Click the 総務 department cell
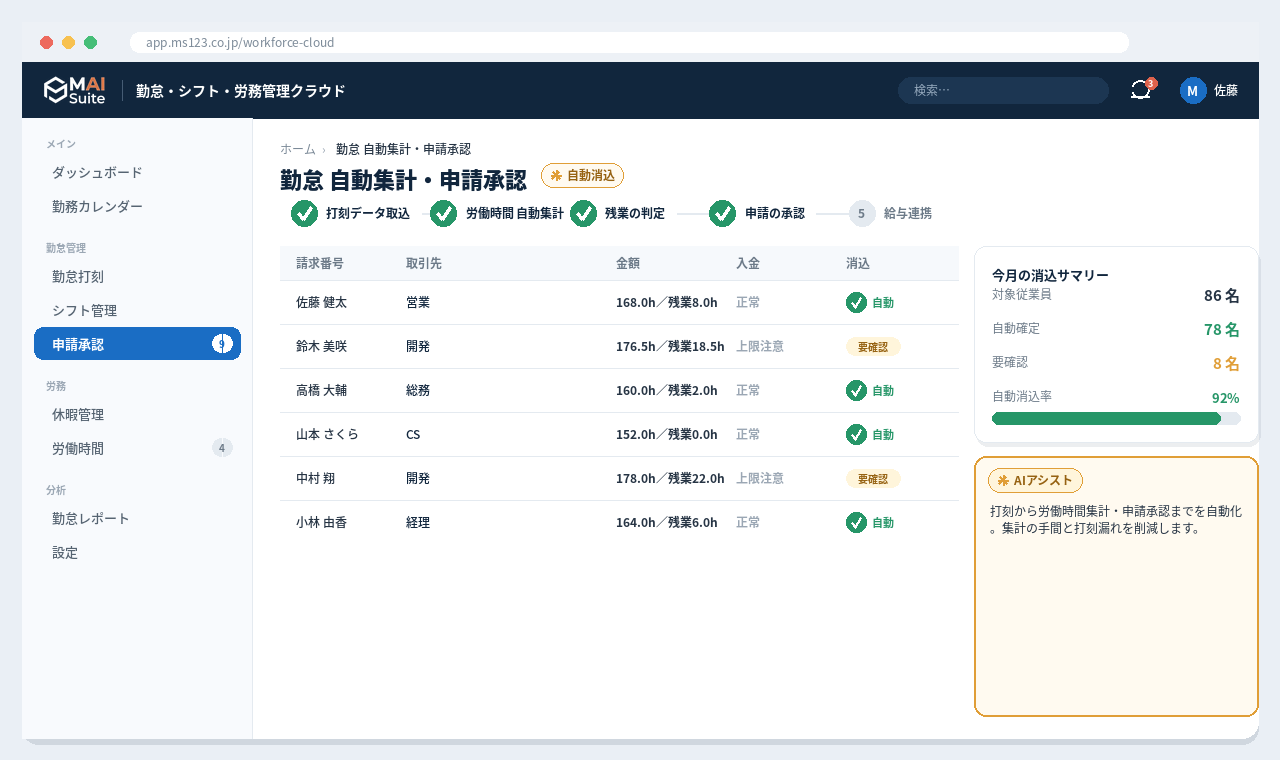The height and width of the screenshot is (760, 1280). [x=418, y=390]
